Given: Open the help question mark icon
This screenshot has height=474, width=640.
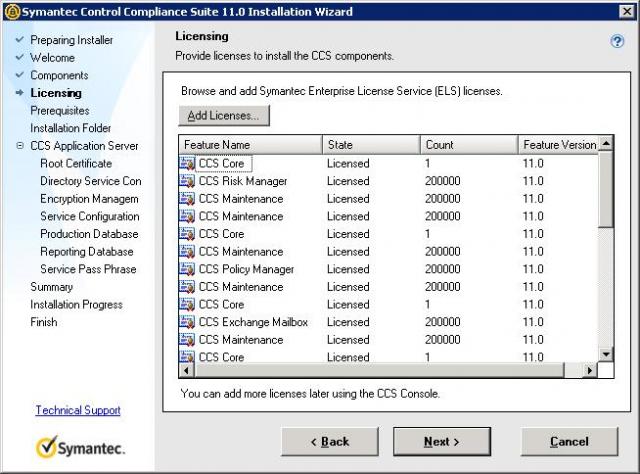Looking at the screenshot, I should click(617, 41).
